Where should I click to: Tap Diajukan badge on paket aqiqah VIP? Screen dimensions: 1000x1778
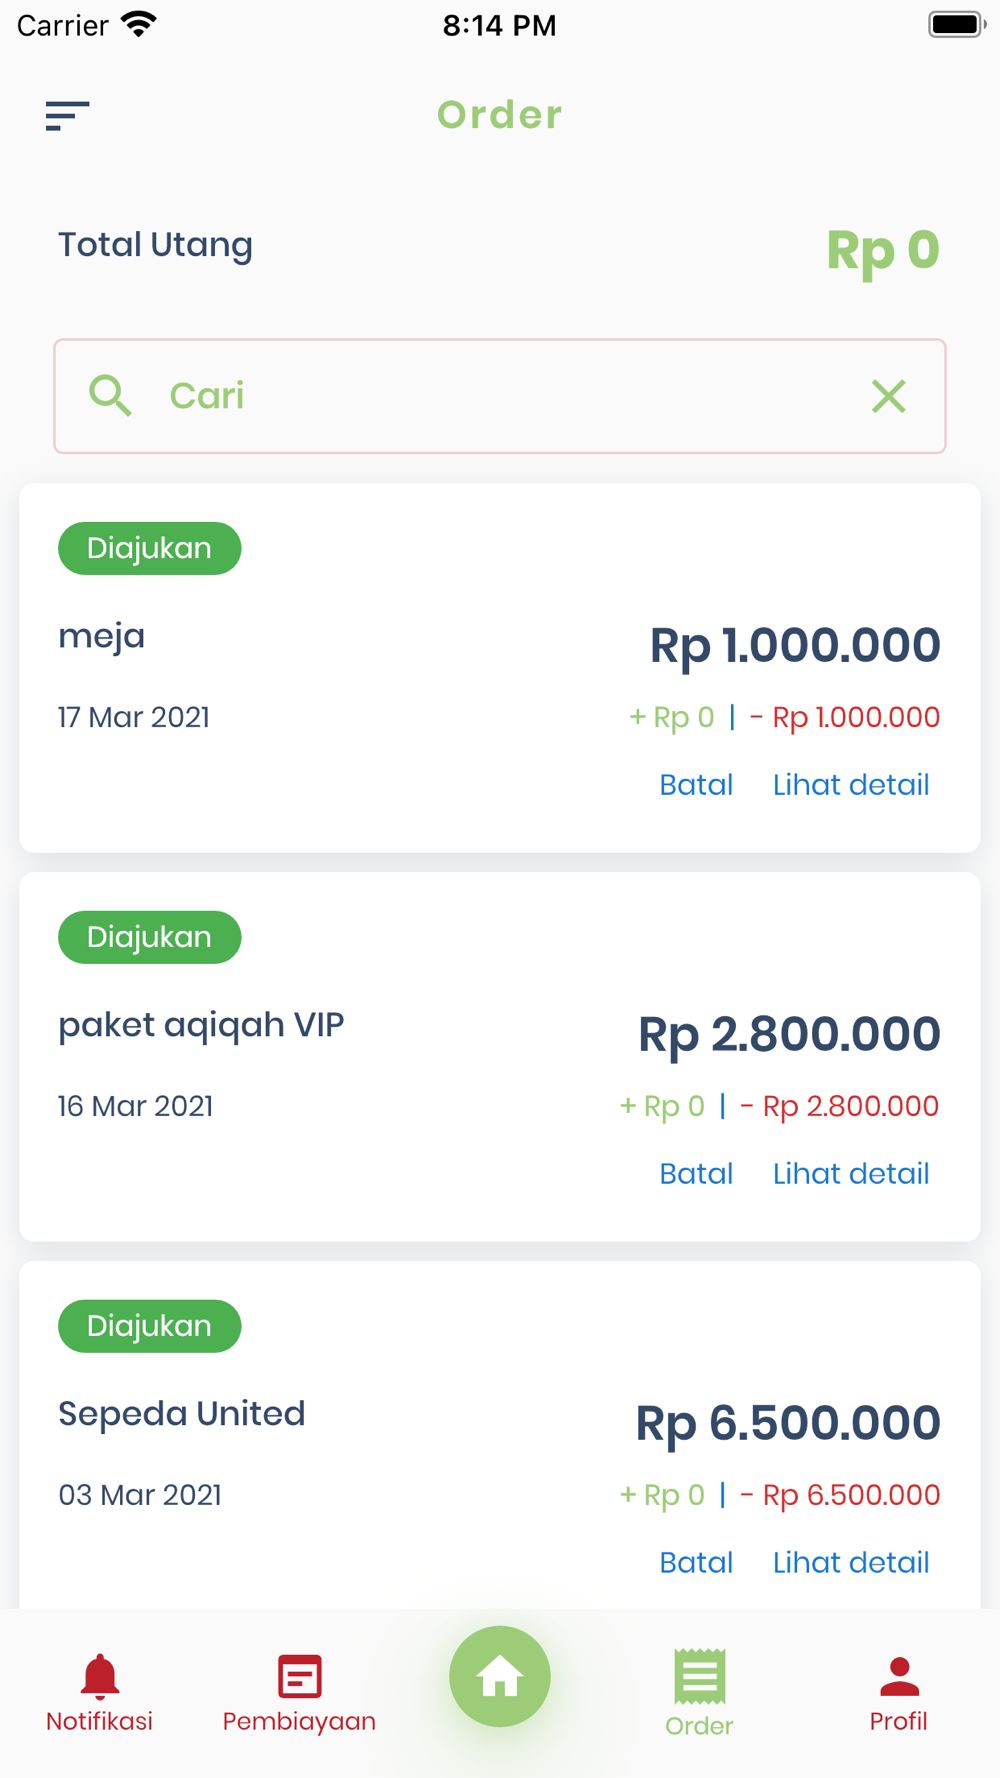149,937
